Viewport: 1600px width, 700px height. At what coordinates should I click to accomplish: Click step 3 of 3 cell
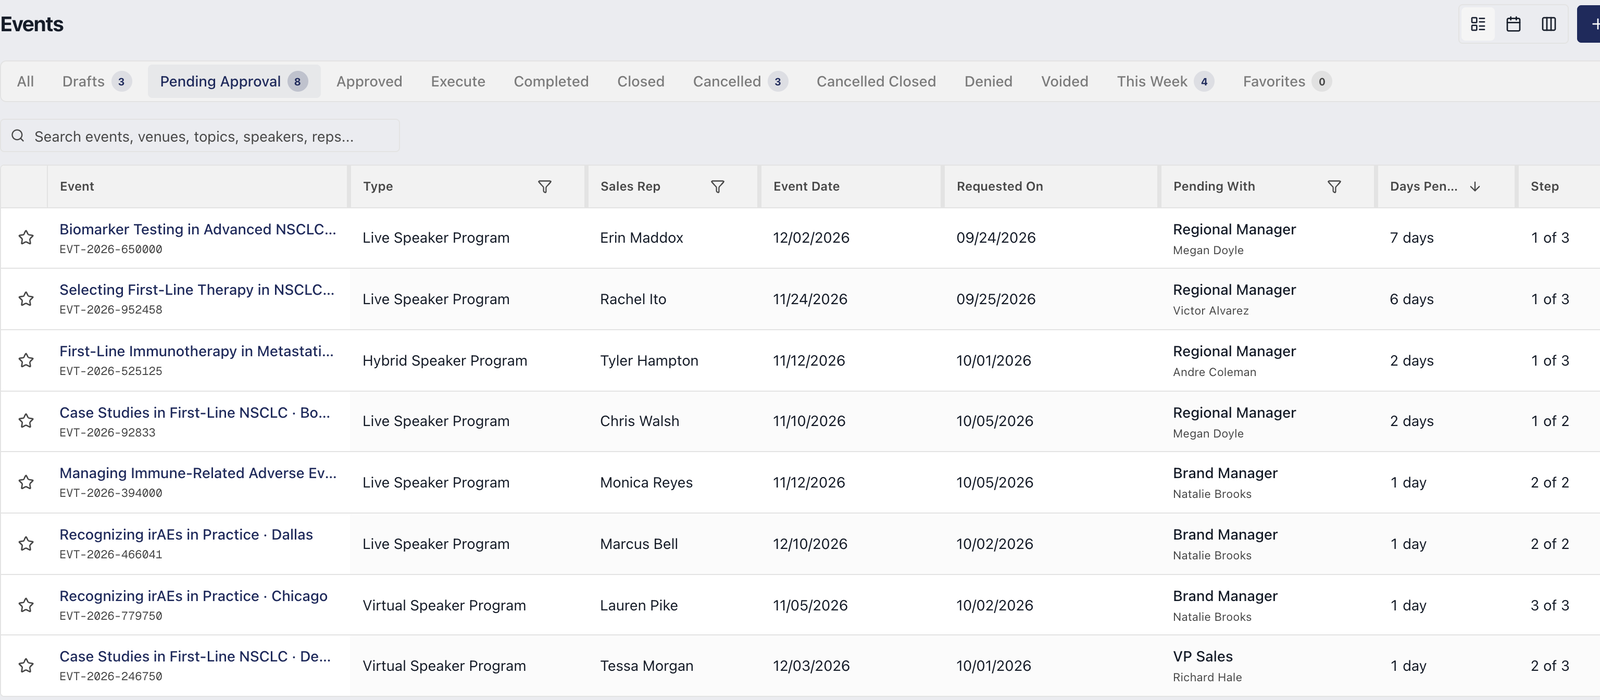pyautogui.click(x=1550, y=605)
